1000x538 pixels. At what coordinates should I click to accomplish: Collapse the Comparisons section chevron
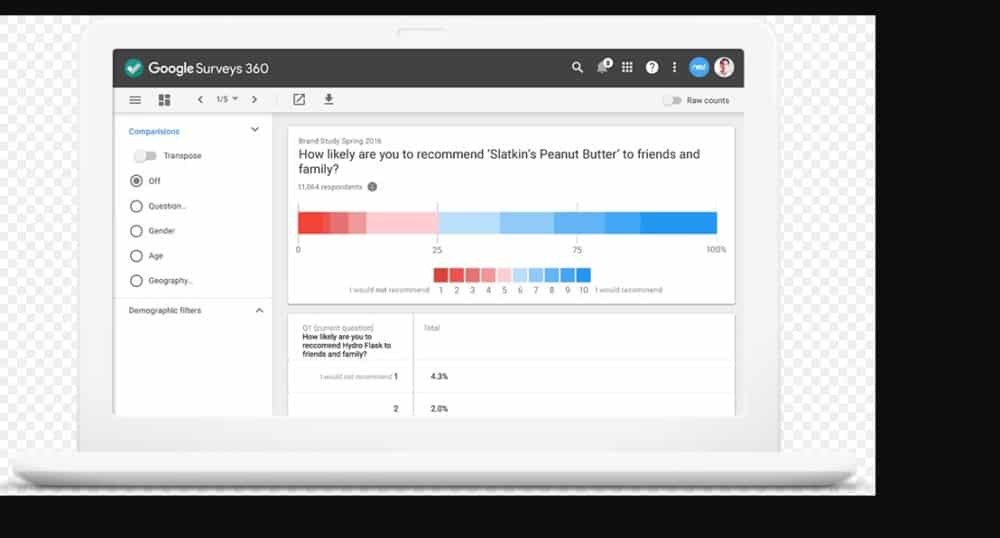[x=254, y=129]
